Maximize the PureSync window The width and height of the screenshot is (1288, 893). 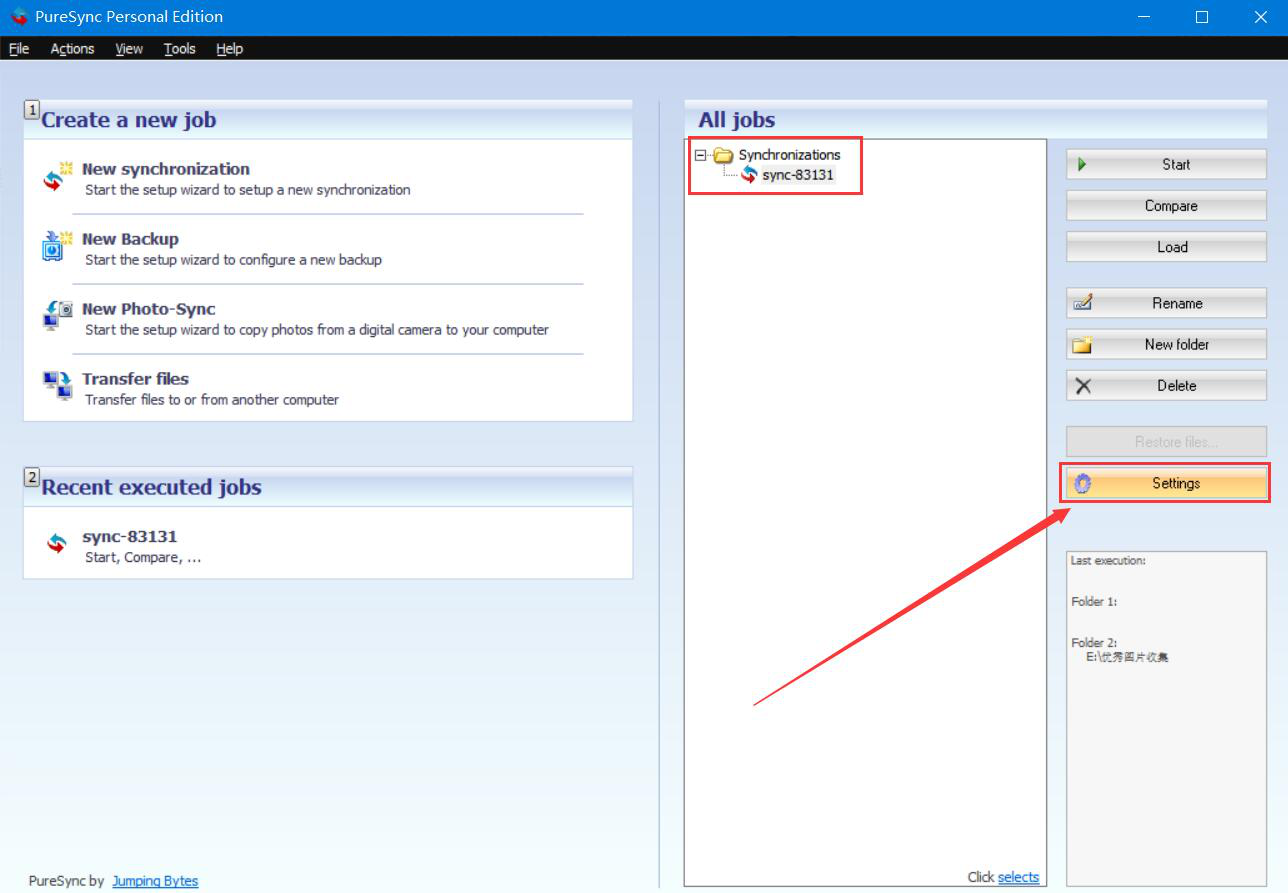tap(1202, 17)
